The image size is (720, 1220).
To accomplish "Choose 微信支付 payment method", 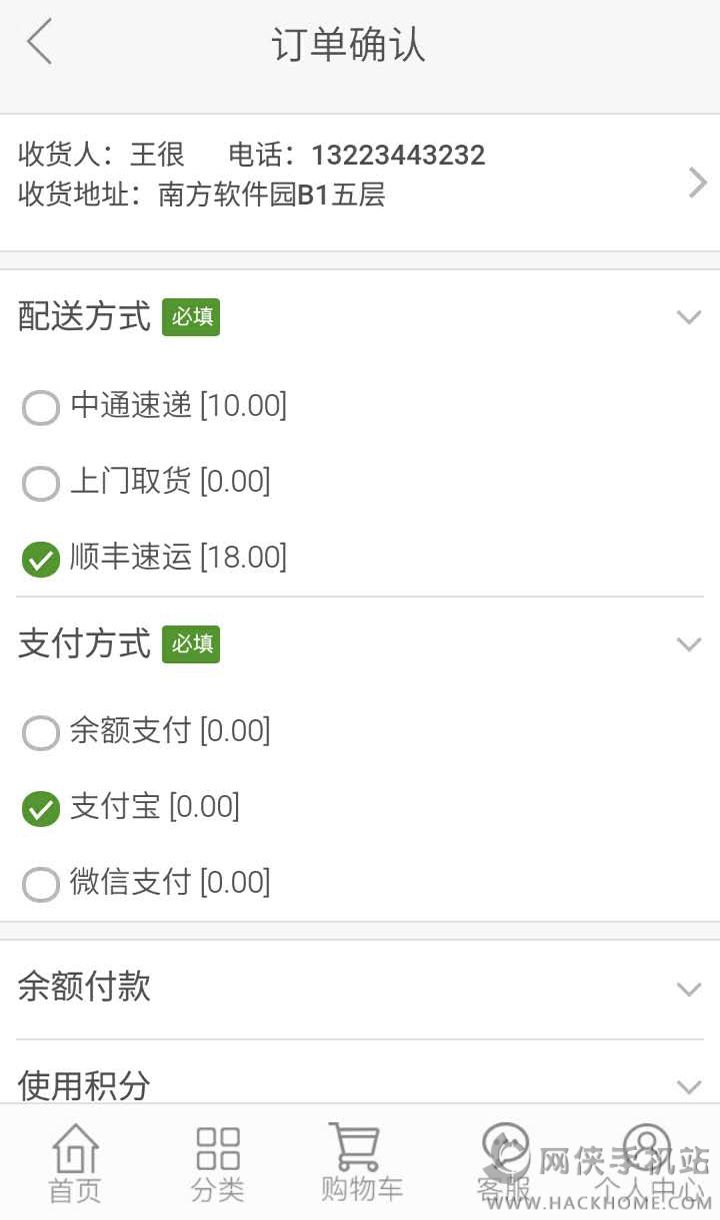I will (x=41, y=884).
